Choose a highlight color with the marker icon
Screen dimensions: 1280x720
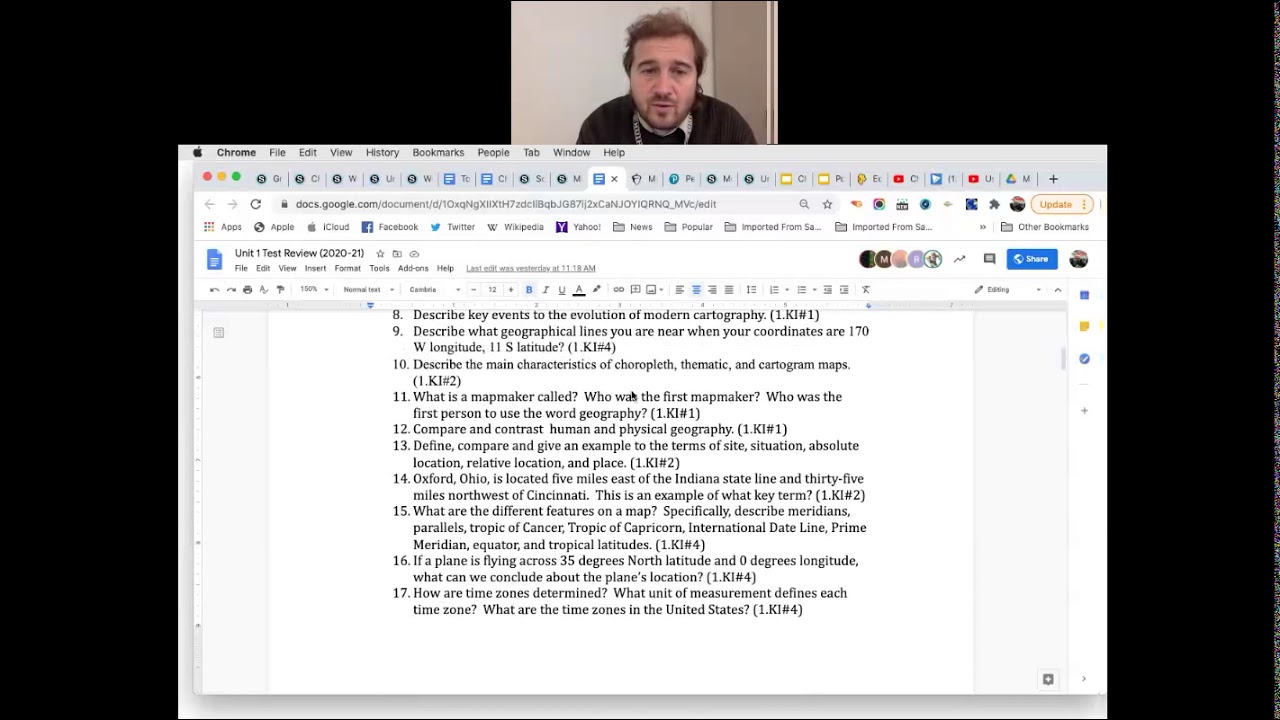(596, 290)
